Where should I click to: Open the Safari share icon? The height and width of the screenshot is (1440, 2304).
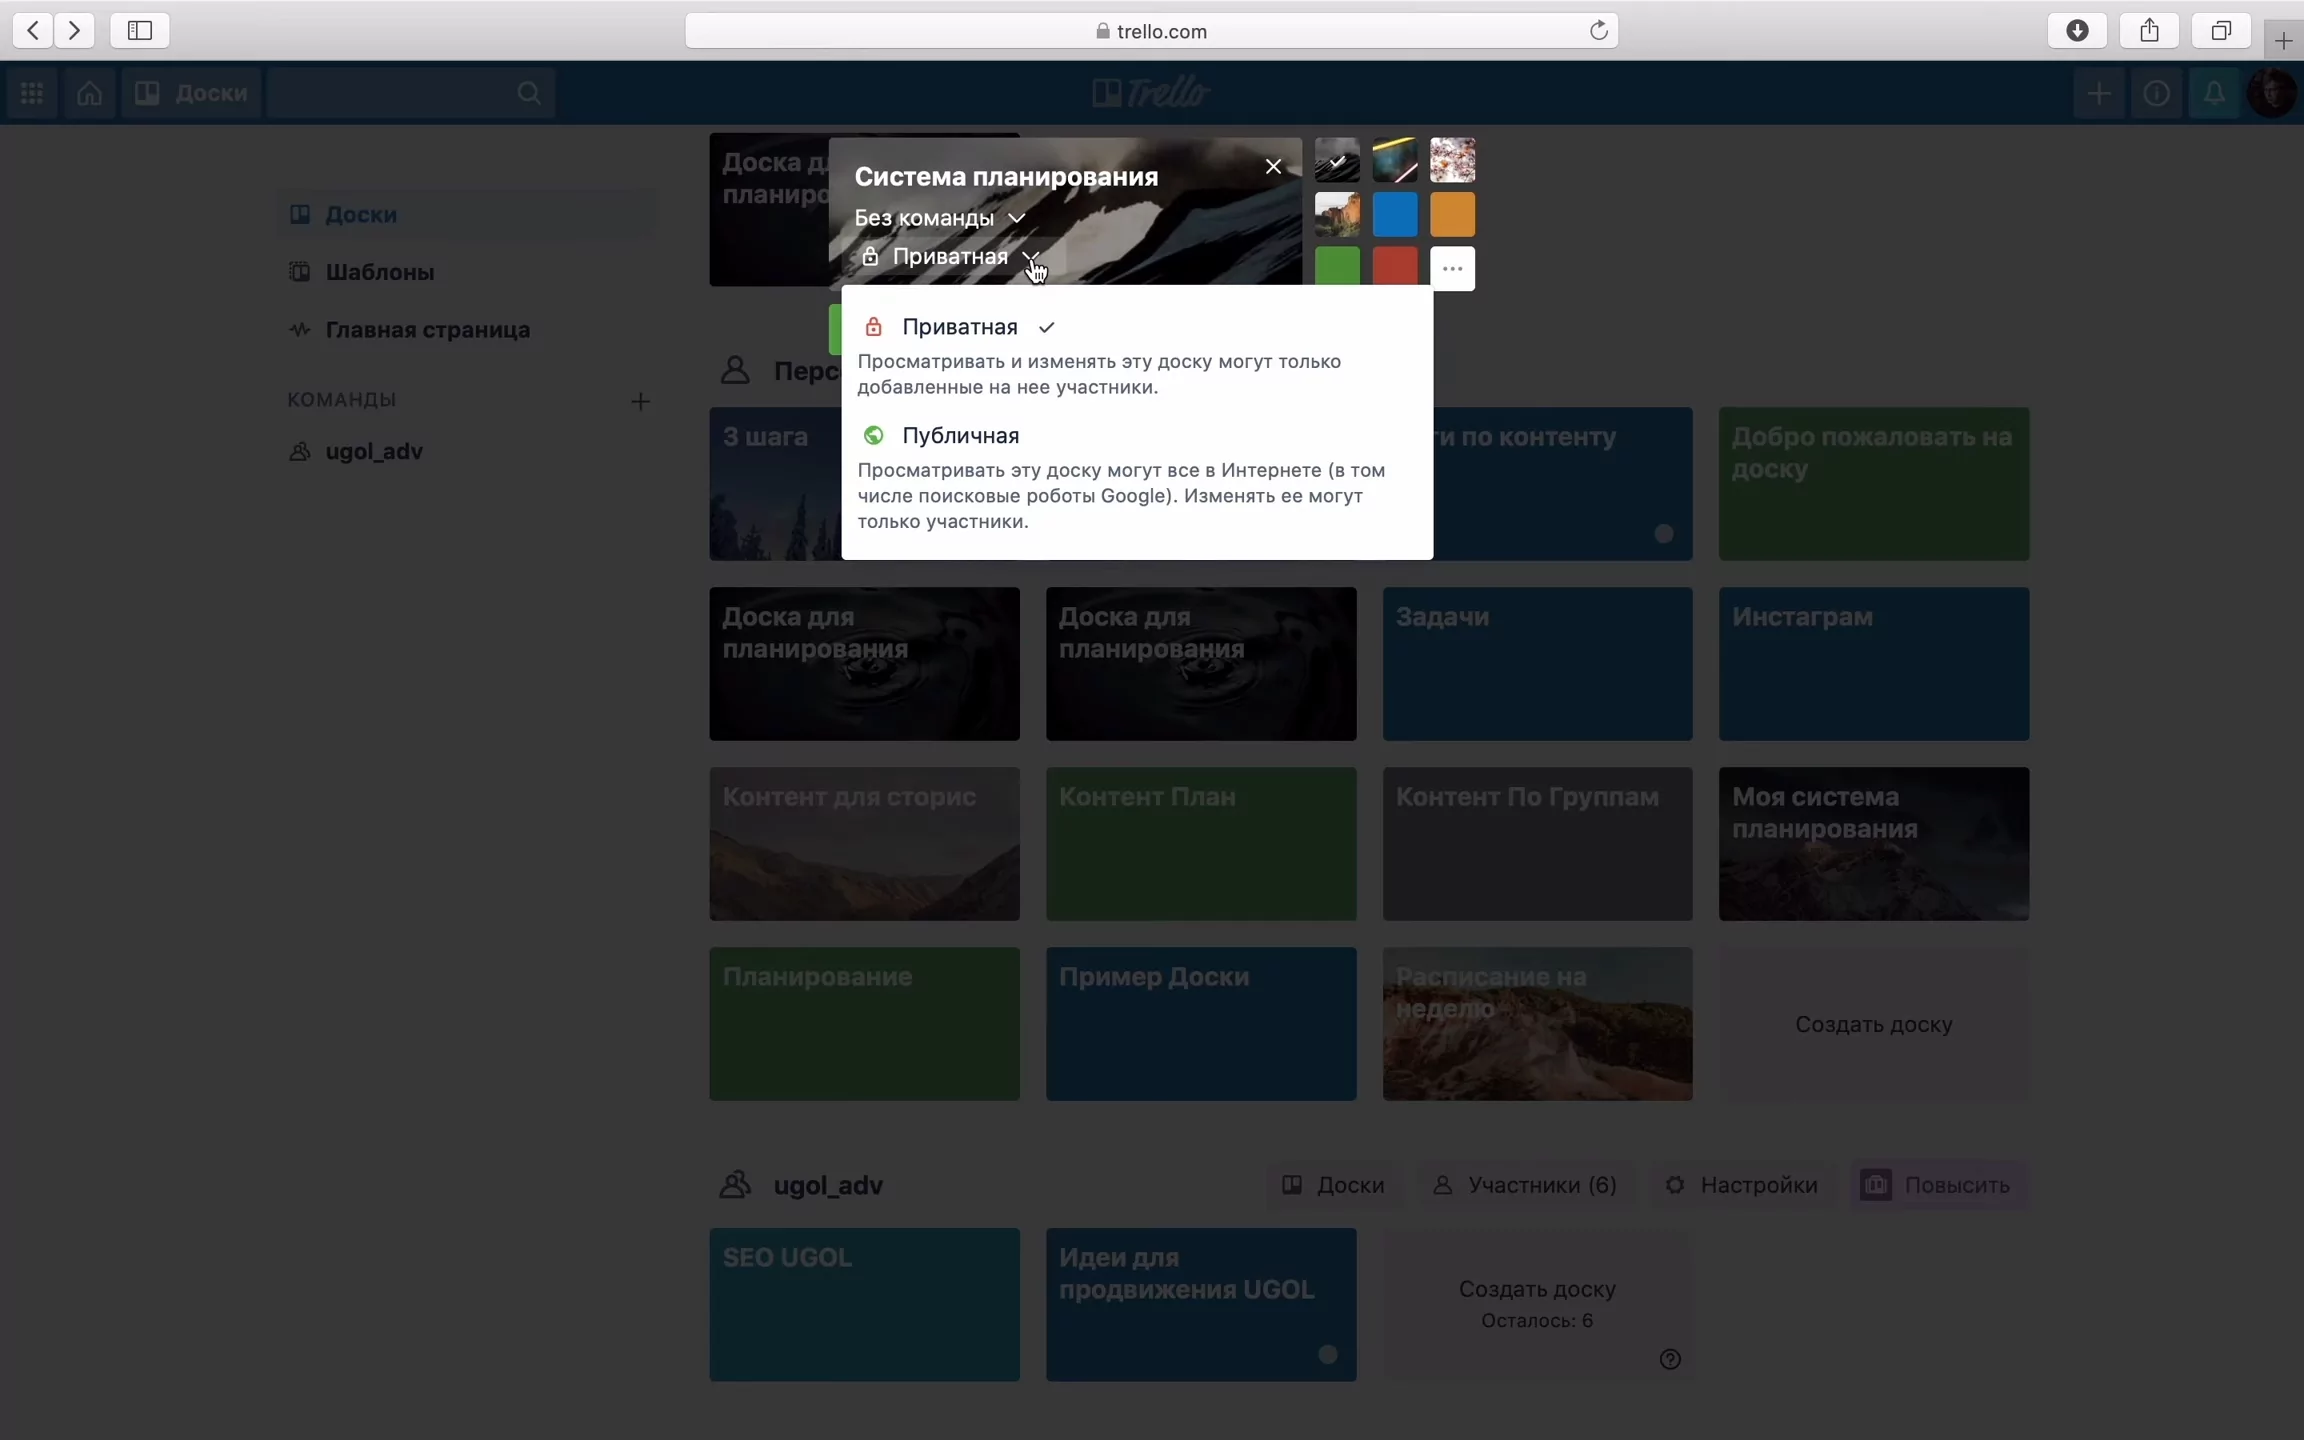(x=2149, y=31)
